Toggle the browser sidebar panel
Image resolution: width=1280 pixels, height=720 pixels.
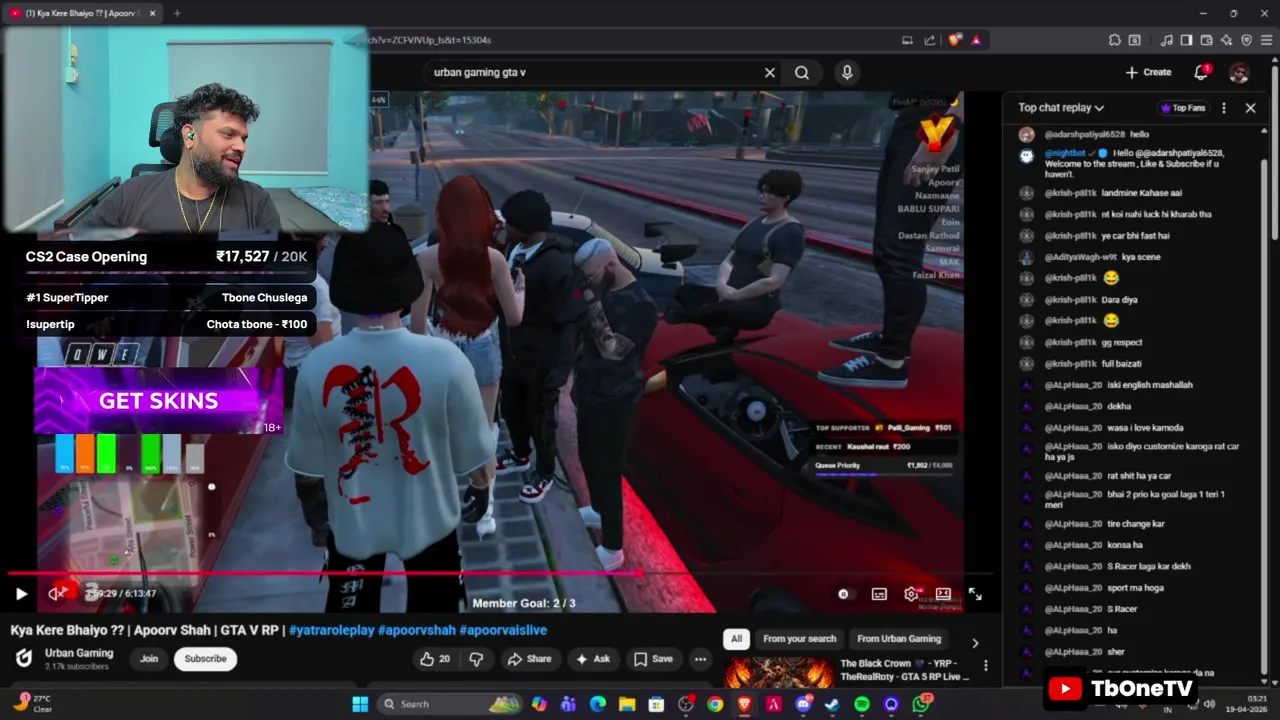point(1186,40)
